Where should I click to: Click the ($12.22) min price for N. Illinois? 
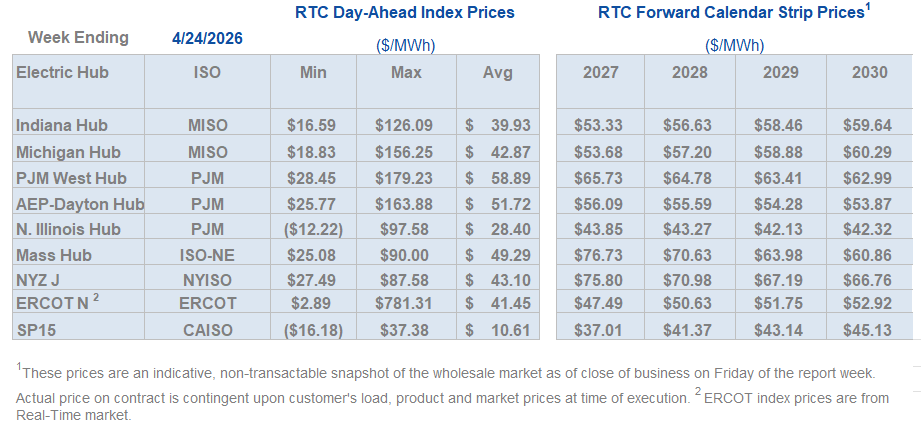tap(313, 229)
